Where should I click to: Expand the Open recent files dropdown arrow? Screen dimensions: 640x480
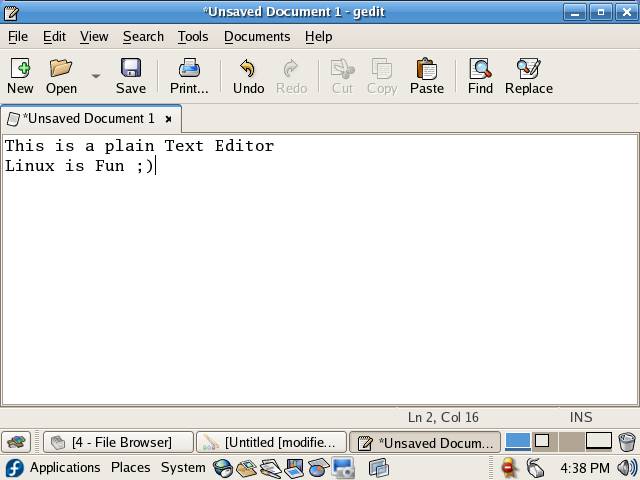click(96, 76)
